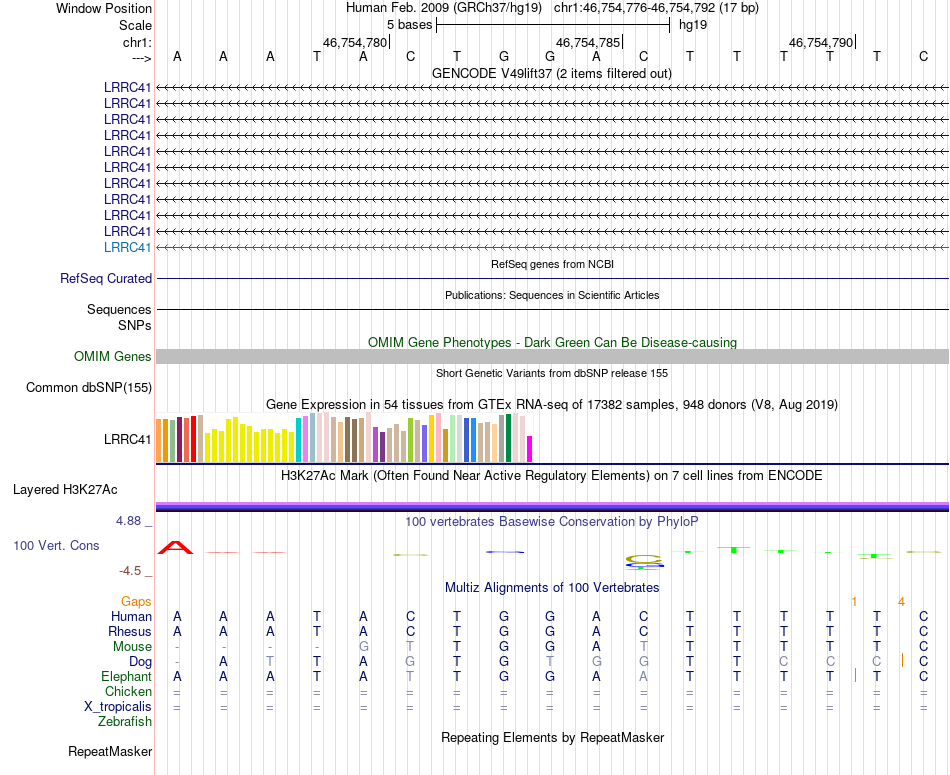Click the purple layered H3K27Ac signal band
Image resolution: width=950 pixels, height=775 pixels.
click(x=552, y=507)
